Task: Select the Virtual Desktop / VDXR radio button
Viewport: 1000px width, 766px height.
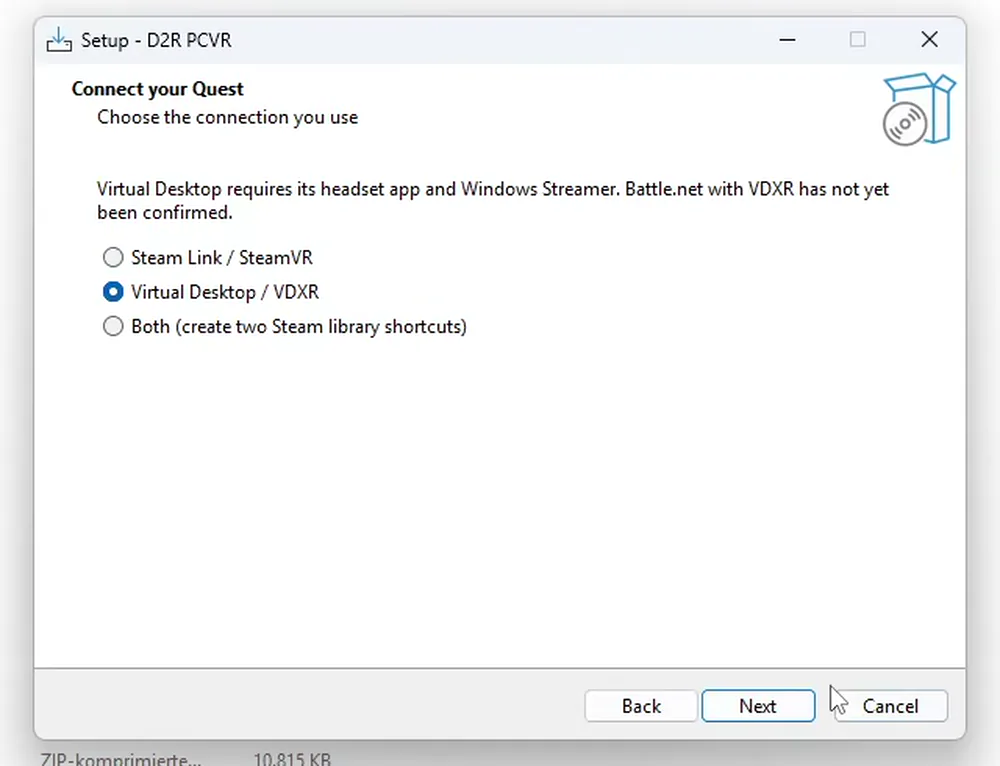Action: 113,292
